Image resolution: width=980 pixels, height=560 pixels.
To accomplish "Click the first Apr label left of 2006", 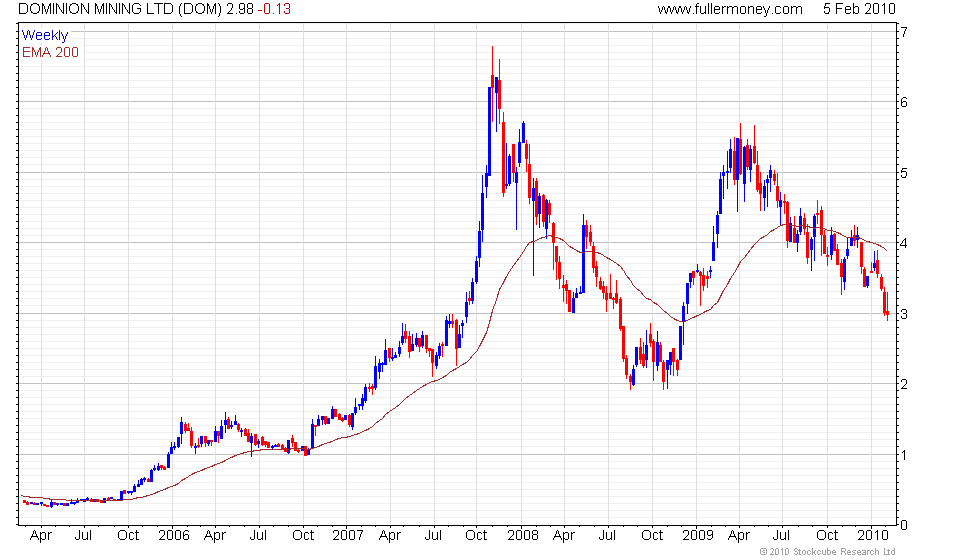I will [x=41, y=536].
